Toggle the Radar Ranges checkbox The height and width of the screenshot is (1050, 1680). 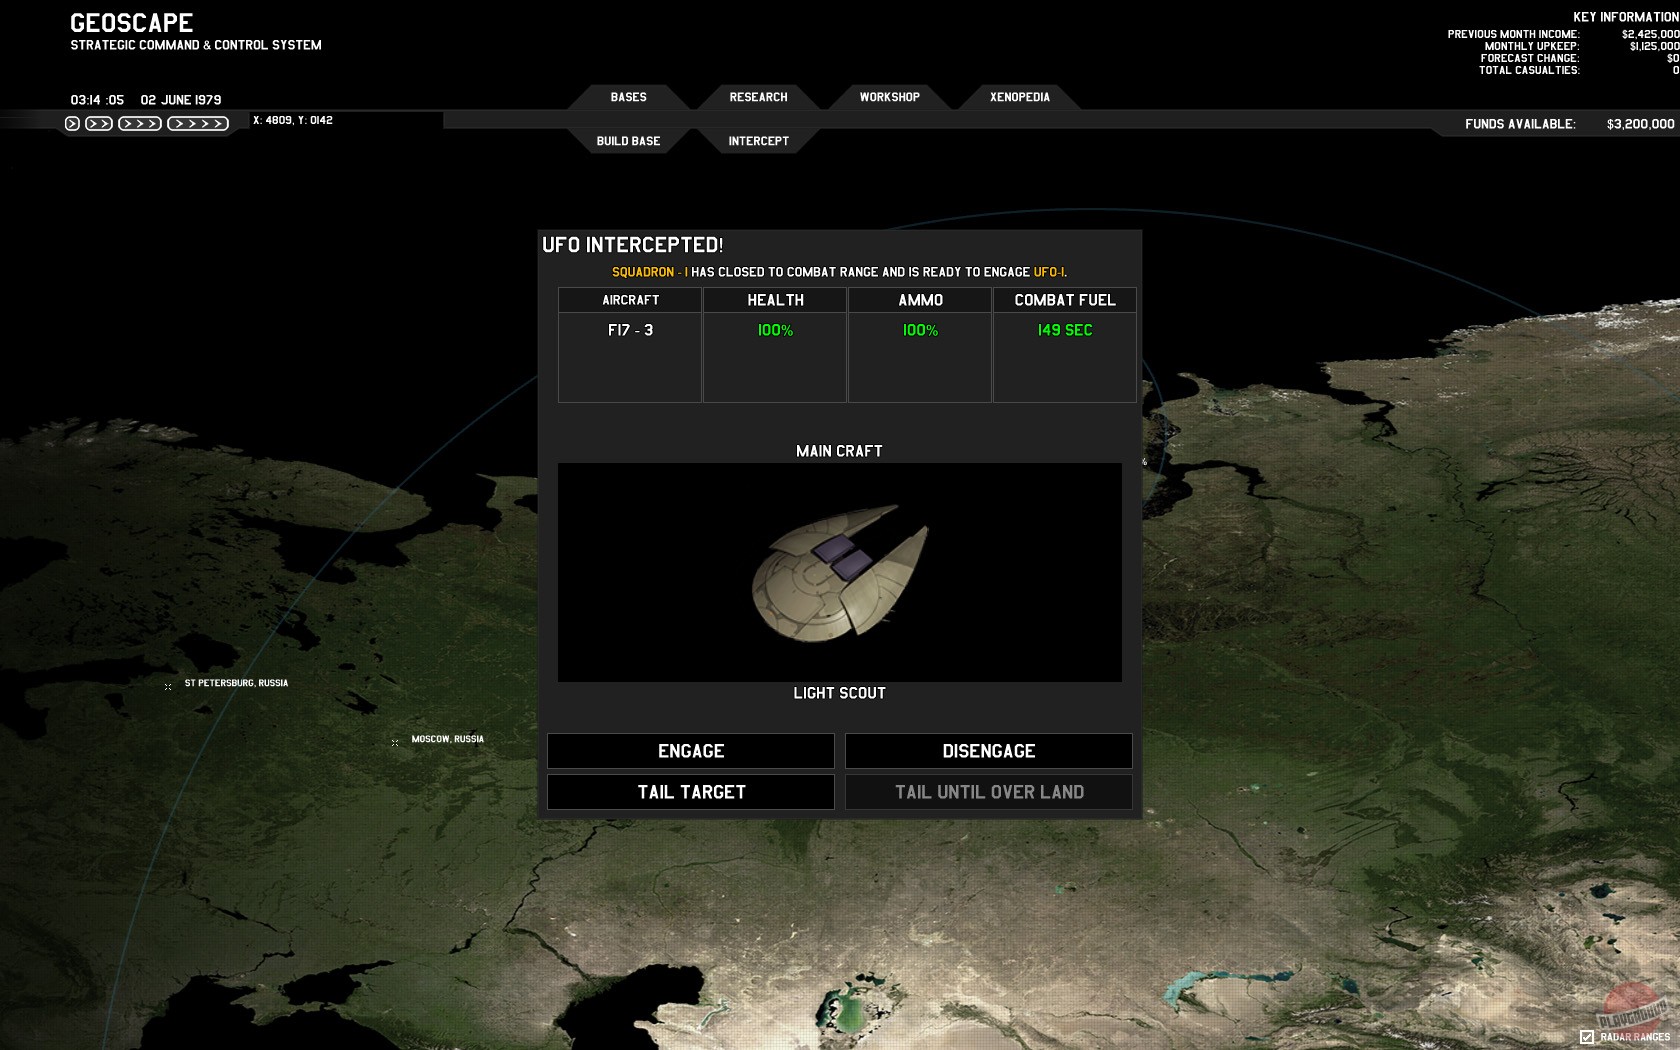point(1587,1037)
